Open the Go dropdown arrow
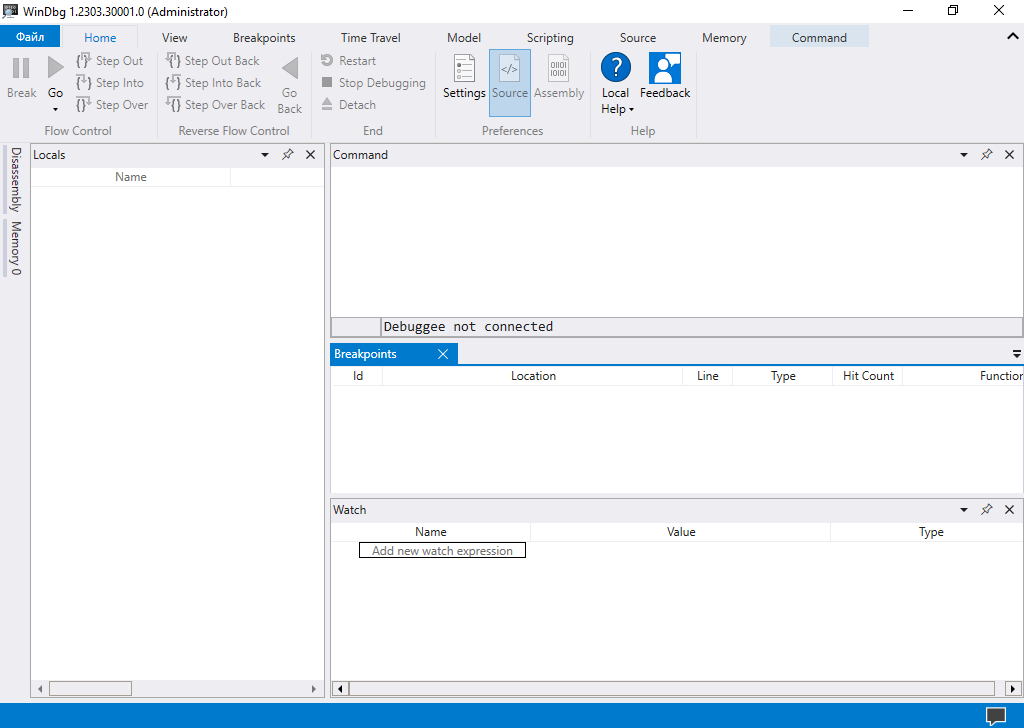The width and height of the screenshot is (1024, 728). (56, 109)
